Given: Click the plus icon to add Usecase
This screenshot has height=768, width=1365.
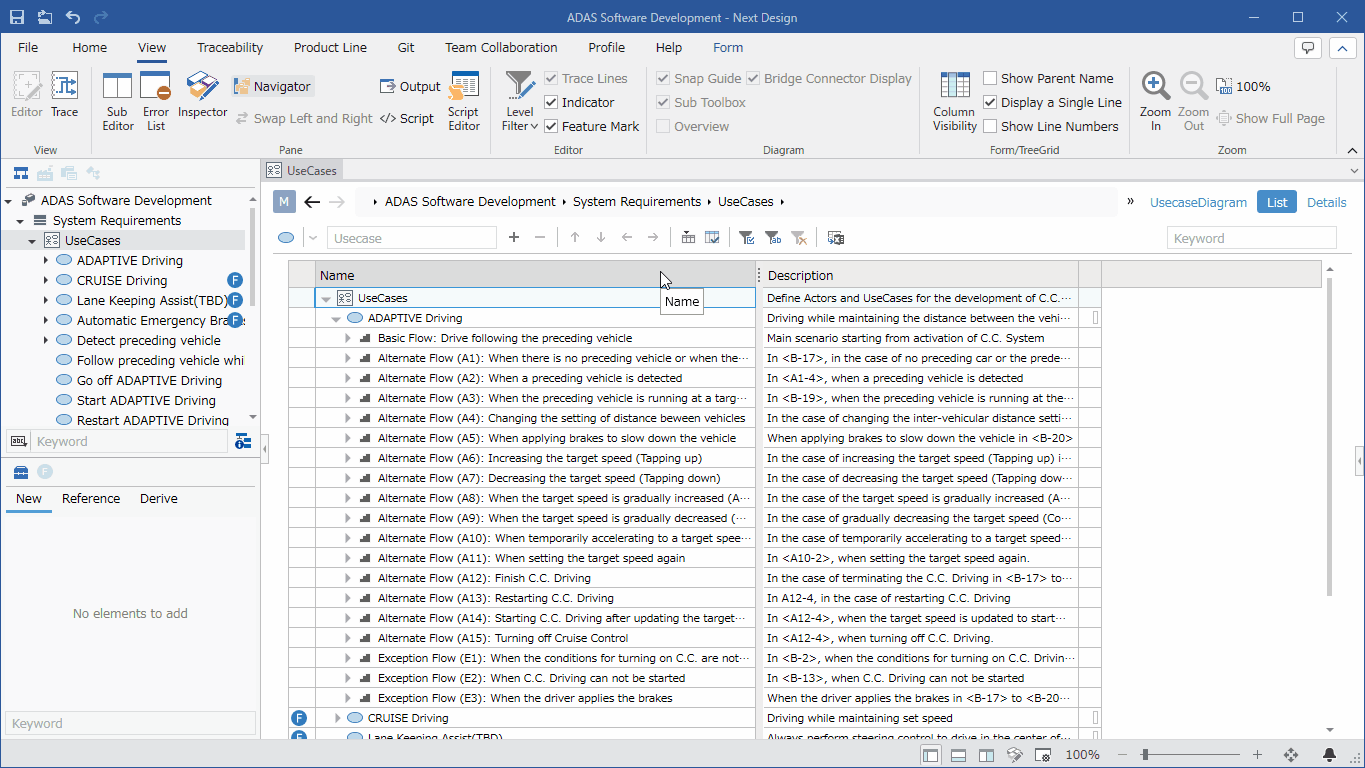Looking at the screenshot, I should tap(514, 238).
